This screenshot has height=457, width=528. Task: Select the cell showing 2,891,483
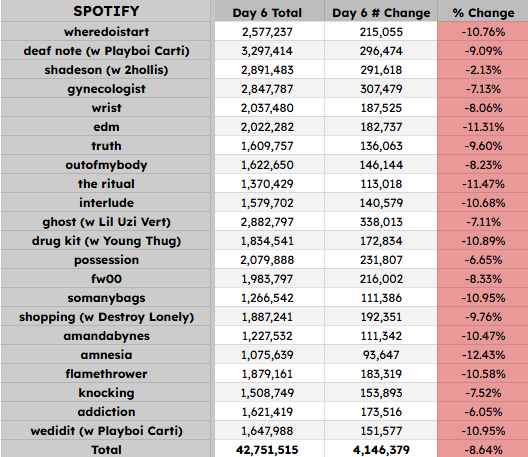(268, 70)
